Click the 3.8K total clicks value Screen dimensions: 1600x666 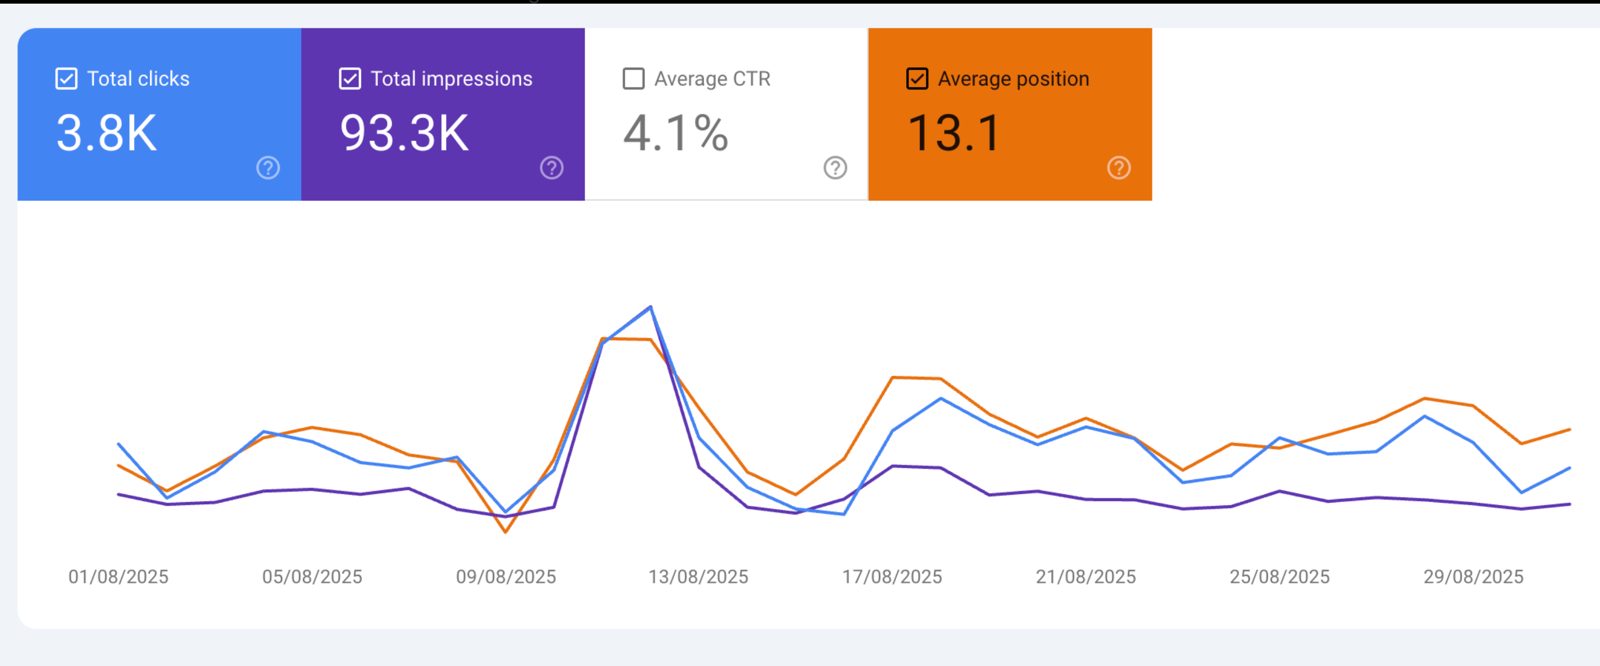pos(107,133)
